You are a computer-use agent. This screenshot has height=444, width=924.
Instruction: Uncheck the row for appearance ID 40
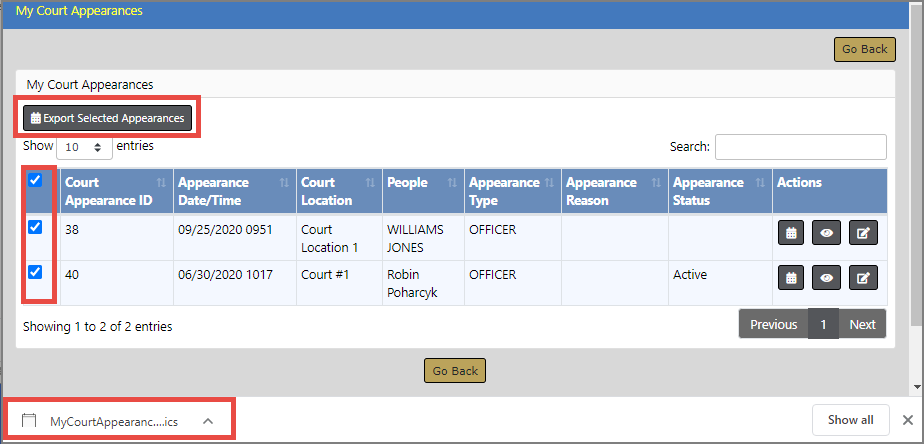tap(36, 272)
